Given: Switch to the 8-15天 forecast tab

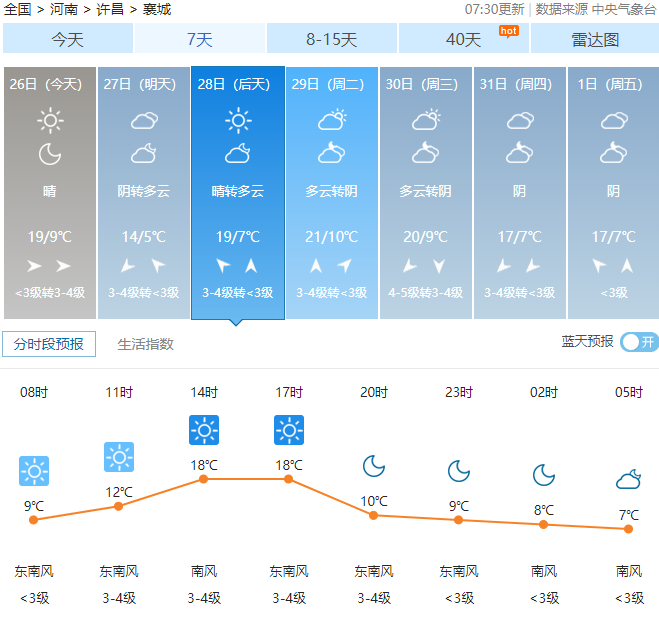Looking at the screenshot, I should coord(331,39).
